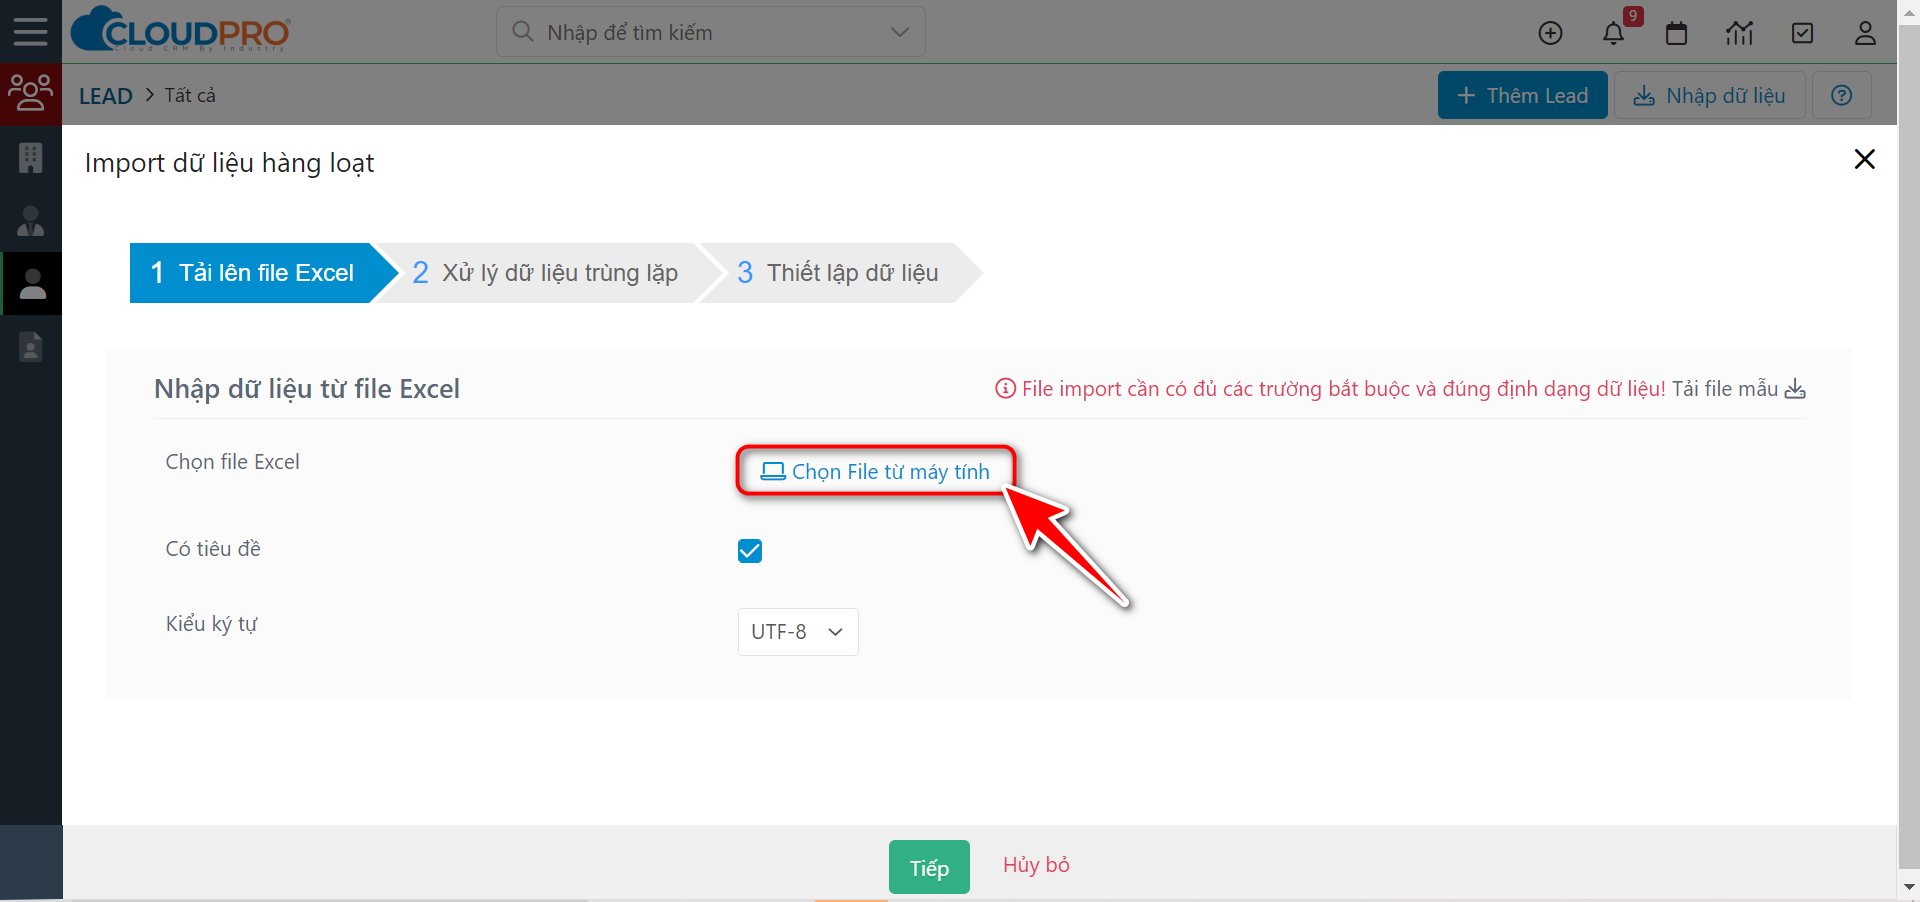Open the organizations building icon in sidebar
Image resolution: width=1920 pixels, height=902 pixels.
(x=31, y=158)
